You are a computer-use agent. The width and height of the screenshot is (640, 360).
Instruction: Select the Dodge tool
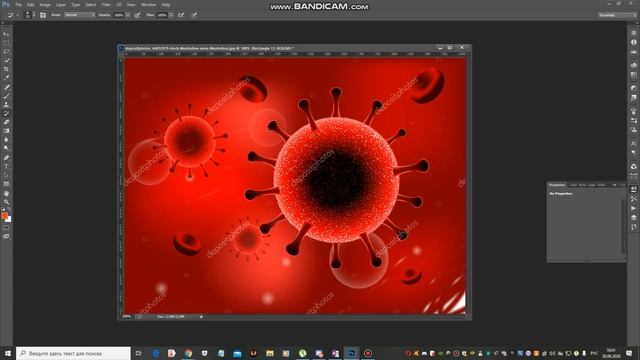pos(6,148)
